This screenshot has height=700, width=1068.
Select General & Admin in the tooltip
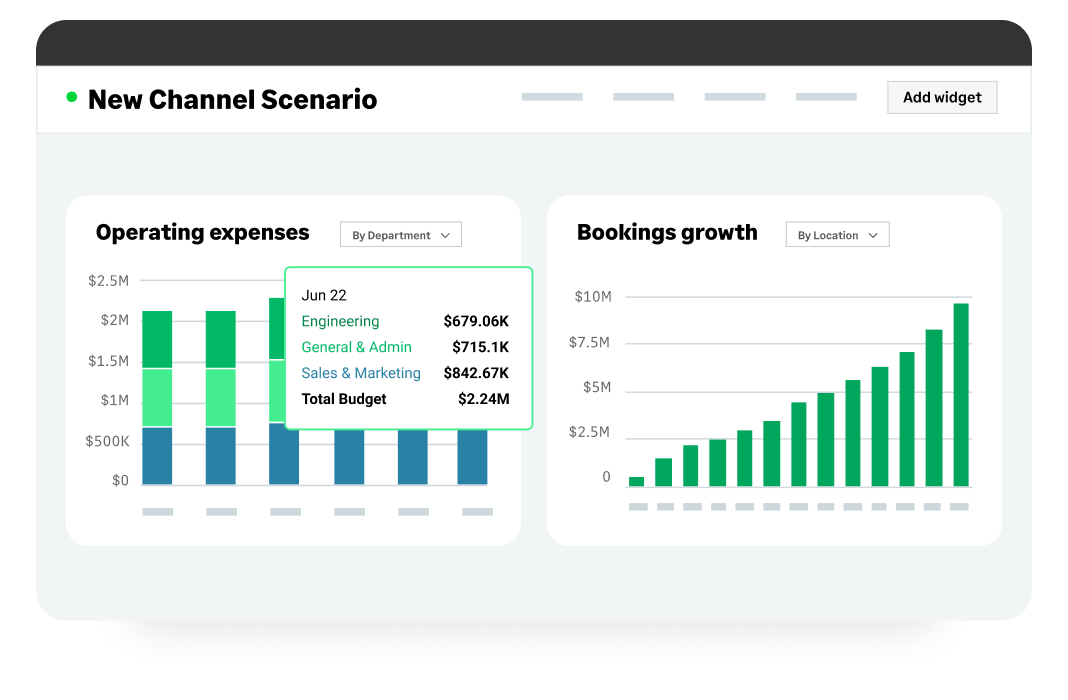357,347
